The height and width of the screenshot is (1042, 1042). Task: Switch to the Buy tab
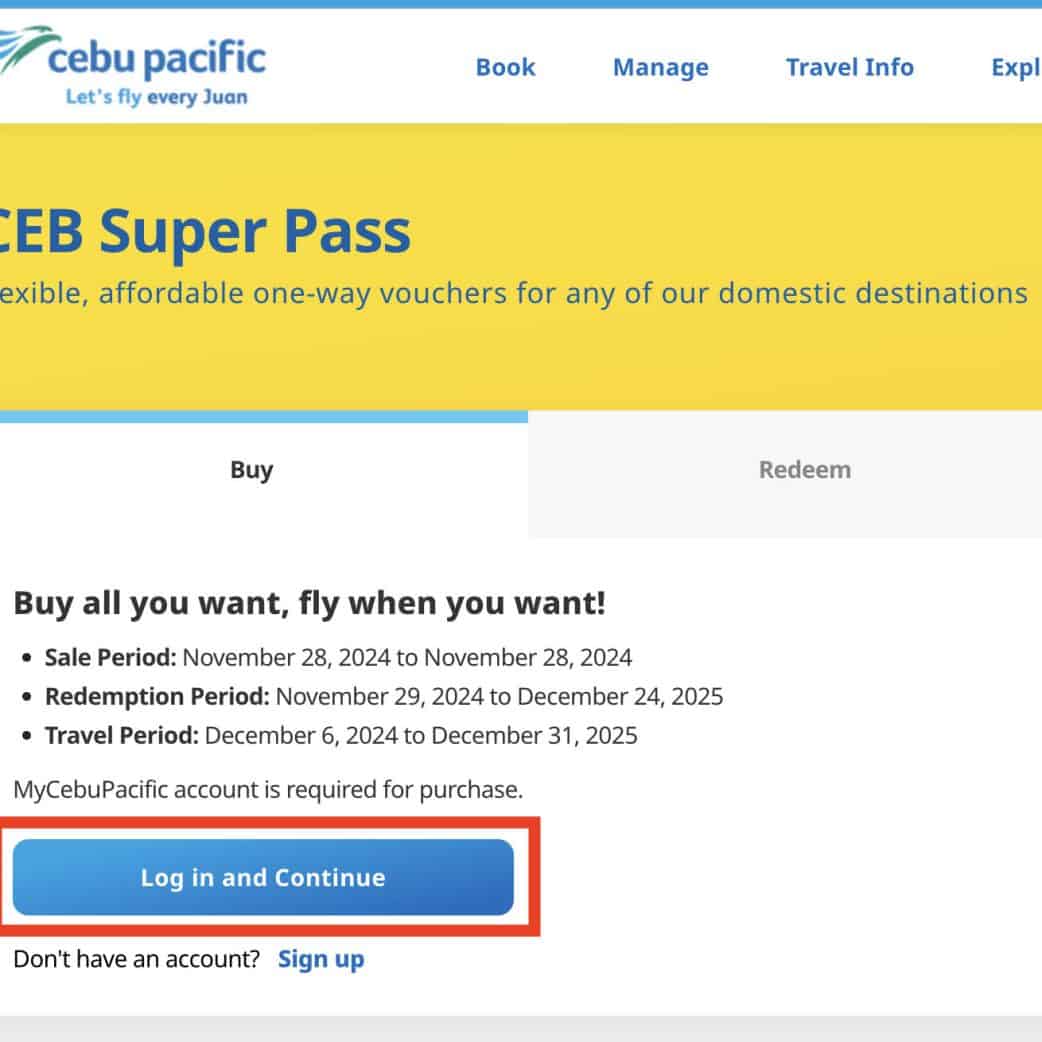tap(252, 470)
